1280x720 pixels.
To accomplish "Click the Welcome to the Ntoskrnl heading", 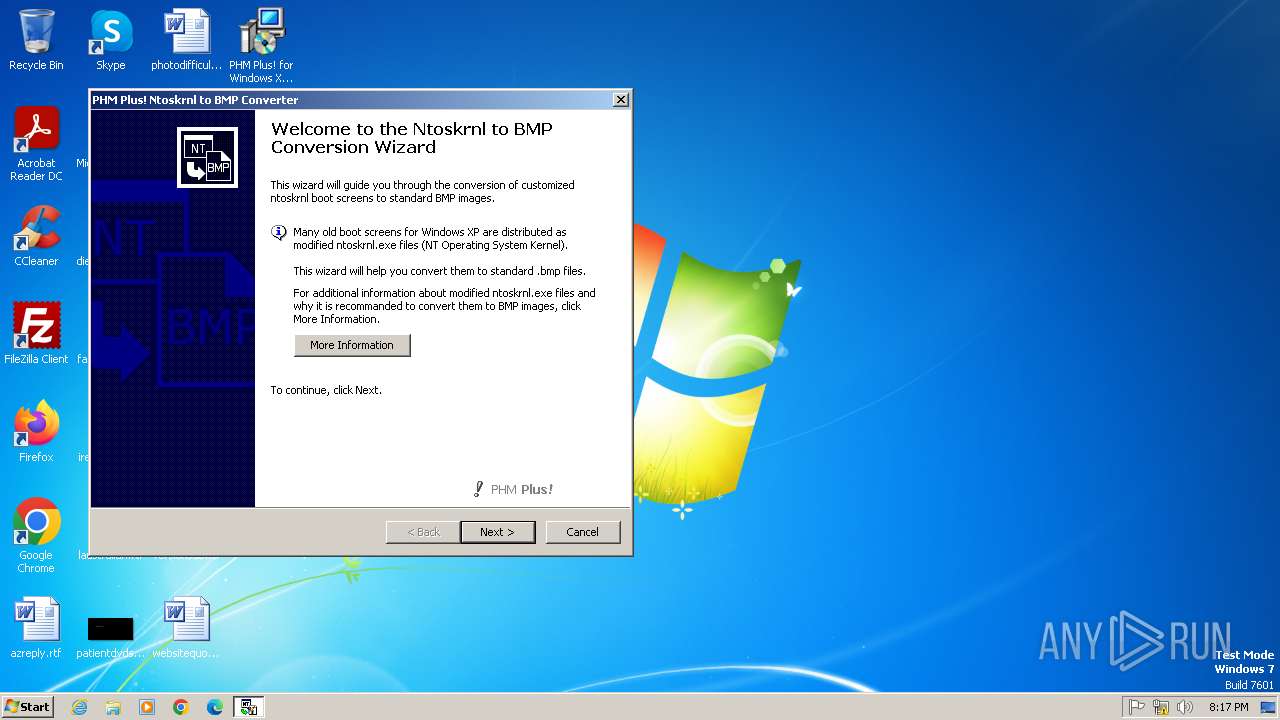I will (412, 138).
